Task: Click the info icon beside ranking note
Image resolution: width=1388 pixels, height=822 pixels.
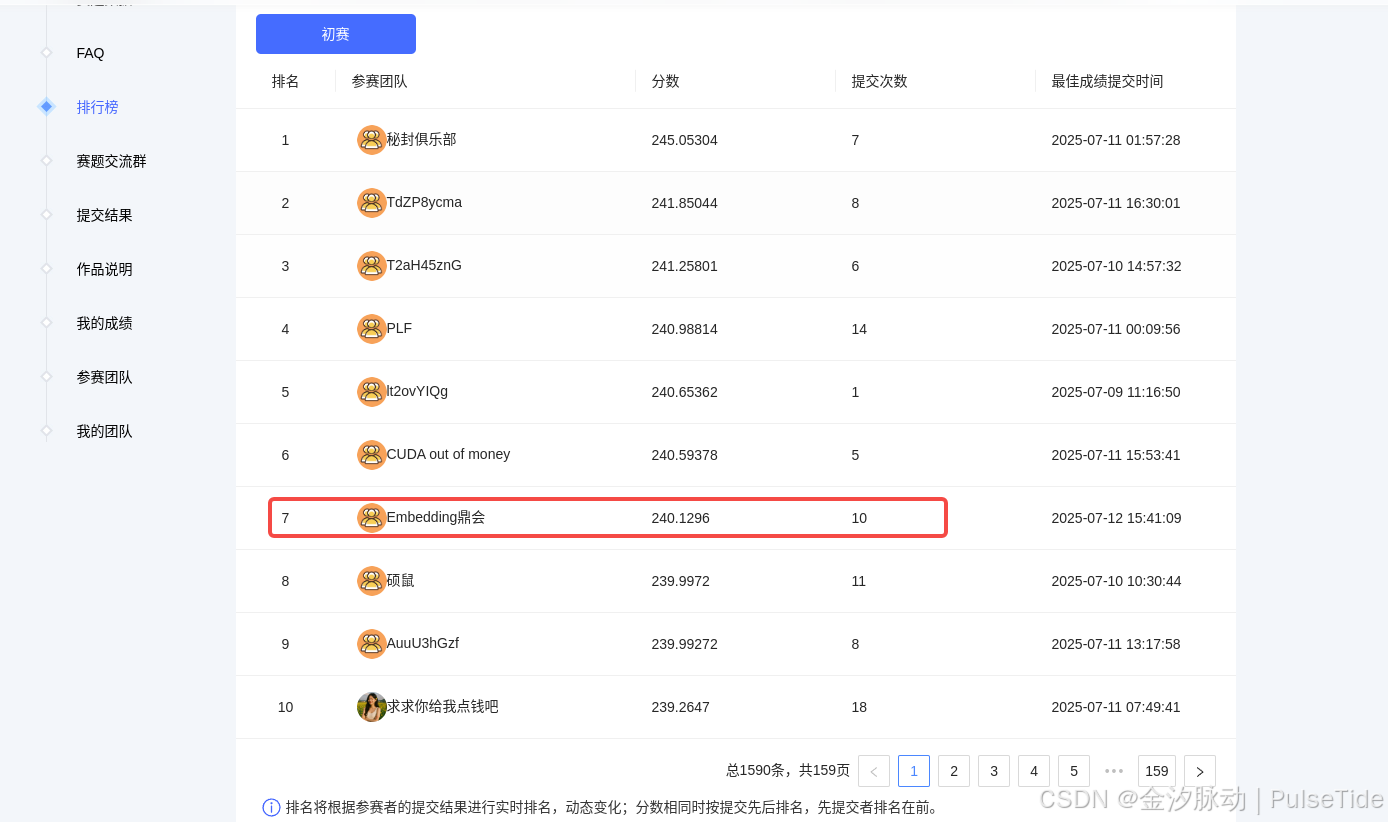Action: click(x=271, y=807)
